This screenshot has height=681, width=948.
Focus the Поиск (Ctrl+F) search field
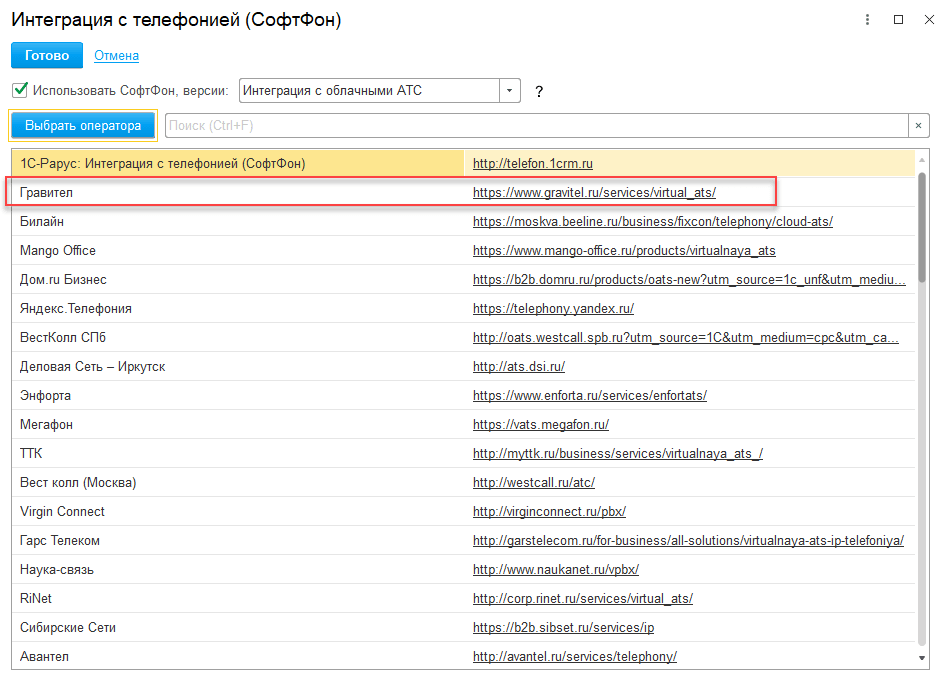point(536,126)
